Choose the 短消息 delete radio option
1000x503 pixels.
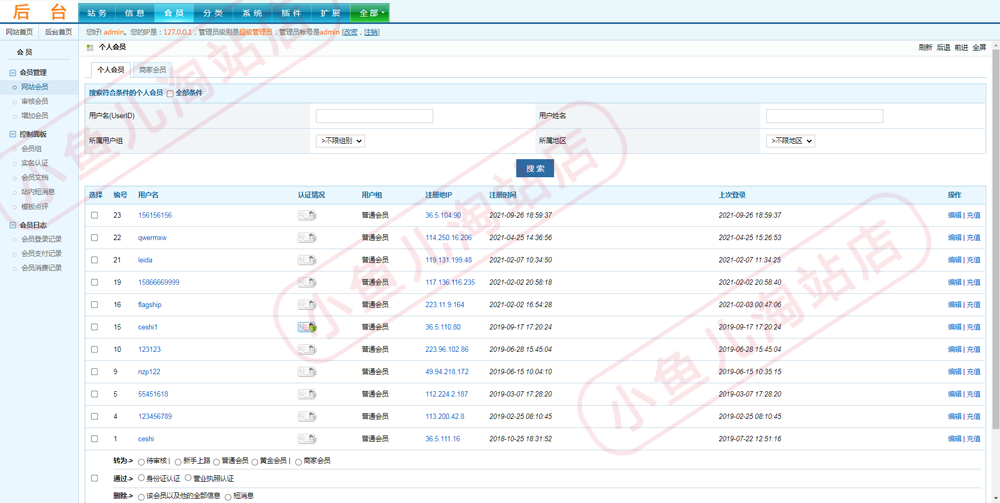(x=228, y=496)
